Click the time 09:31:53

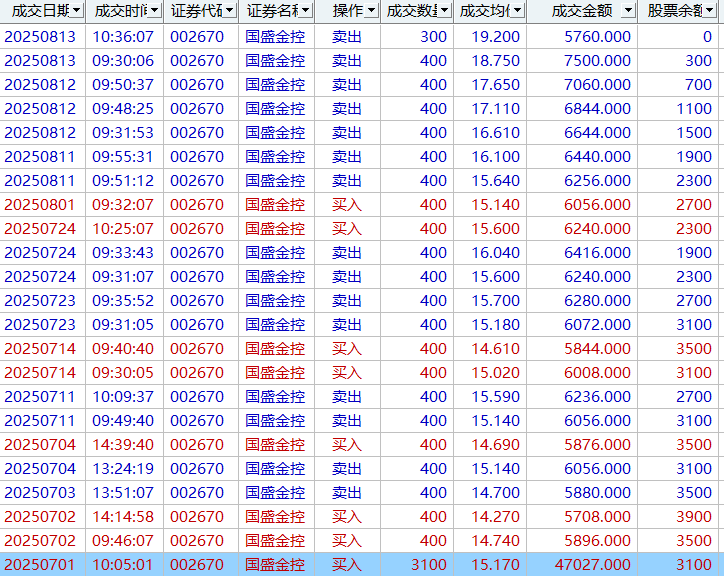123,133
